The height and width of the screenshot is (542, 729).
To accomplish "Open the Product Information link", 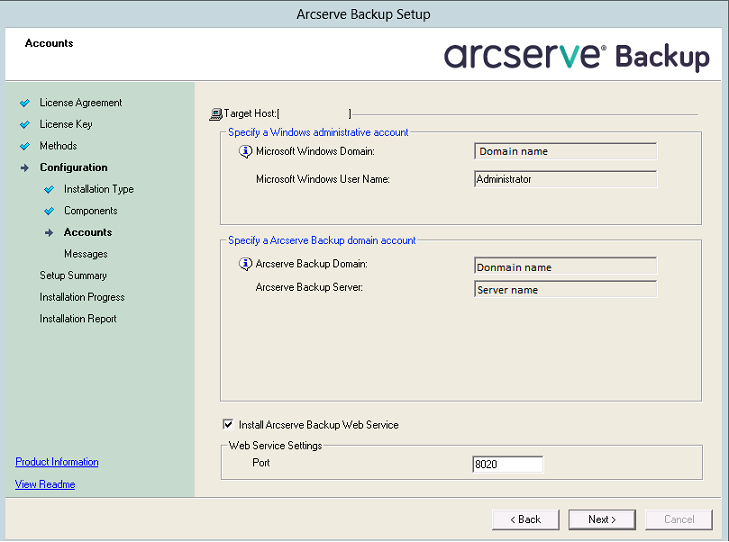I will click(57, 462).
